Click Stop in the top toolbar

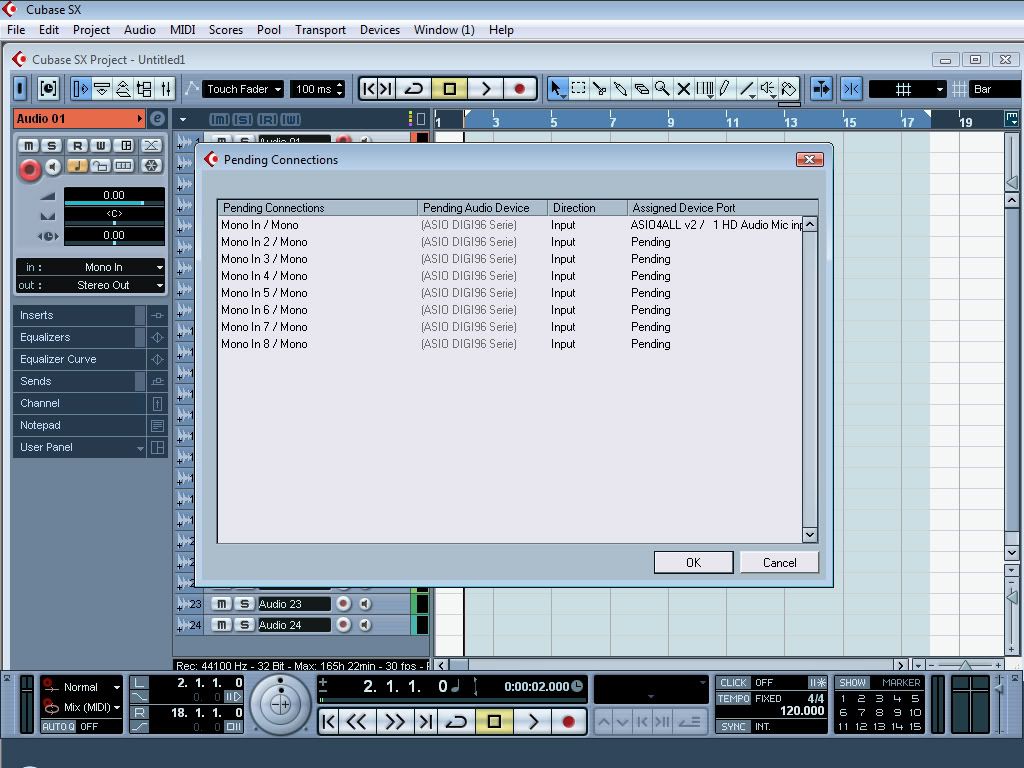[x=450, y=89]
